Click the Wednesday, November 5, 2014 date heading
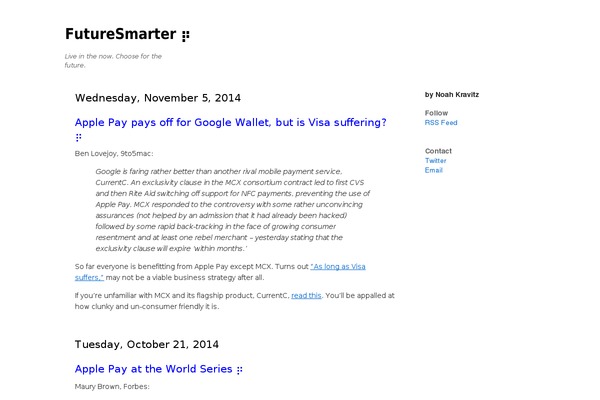The width and height of the screenshot is (600, 400). coord(158,98)
